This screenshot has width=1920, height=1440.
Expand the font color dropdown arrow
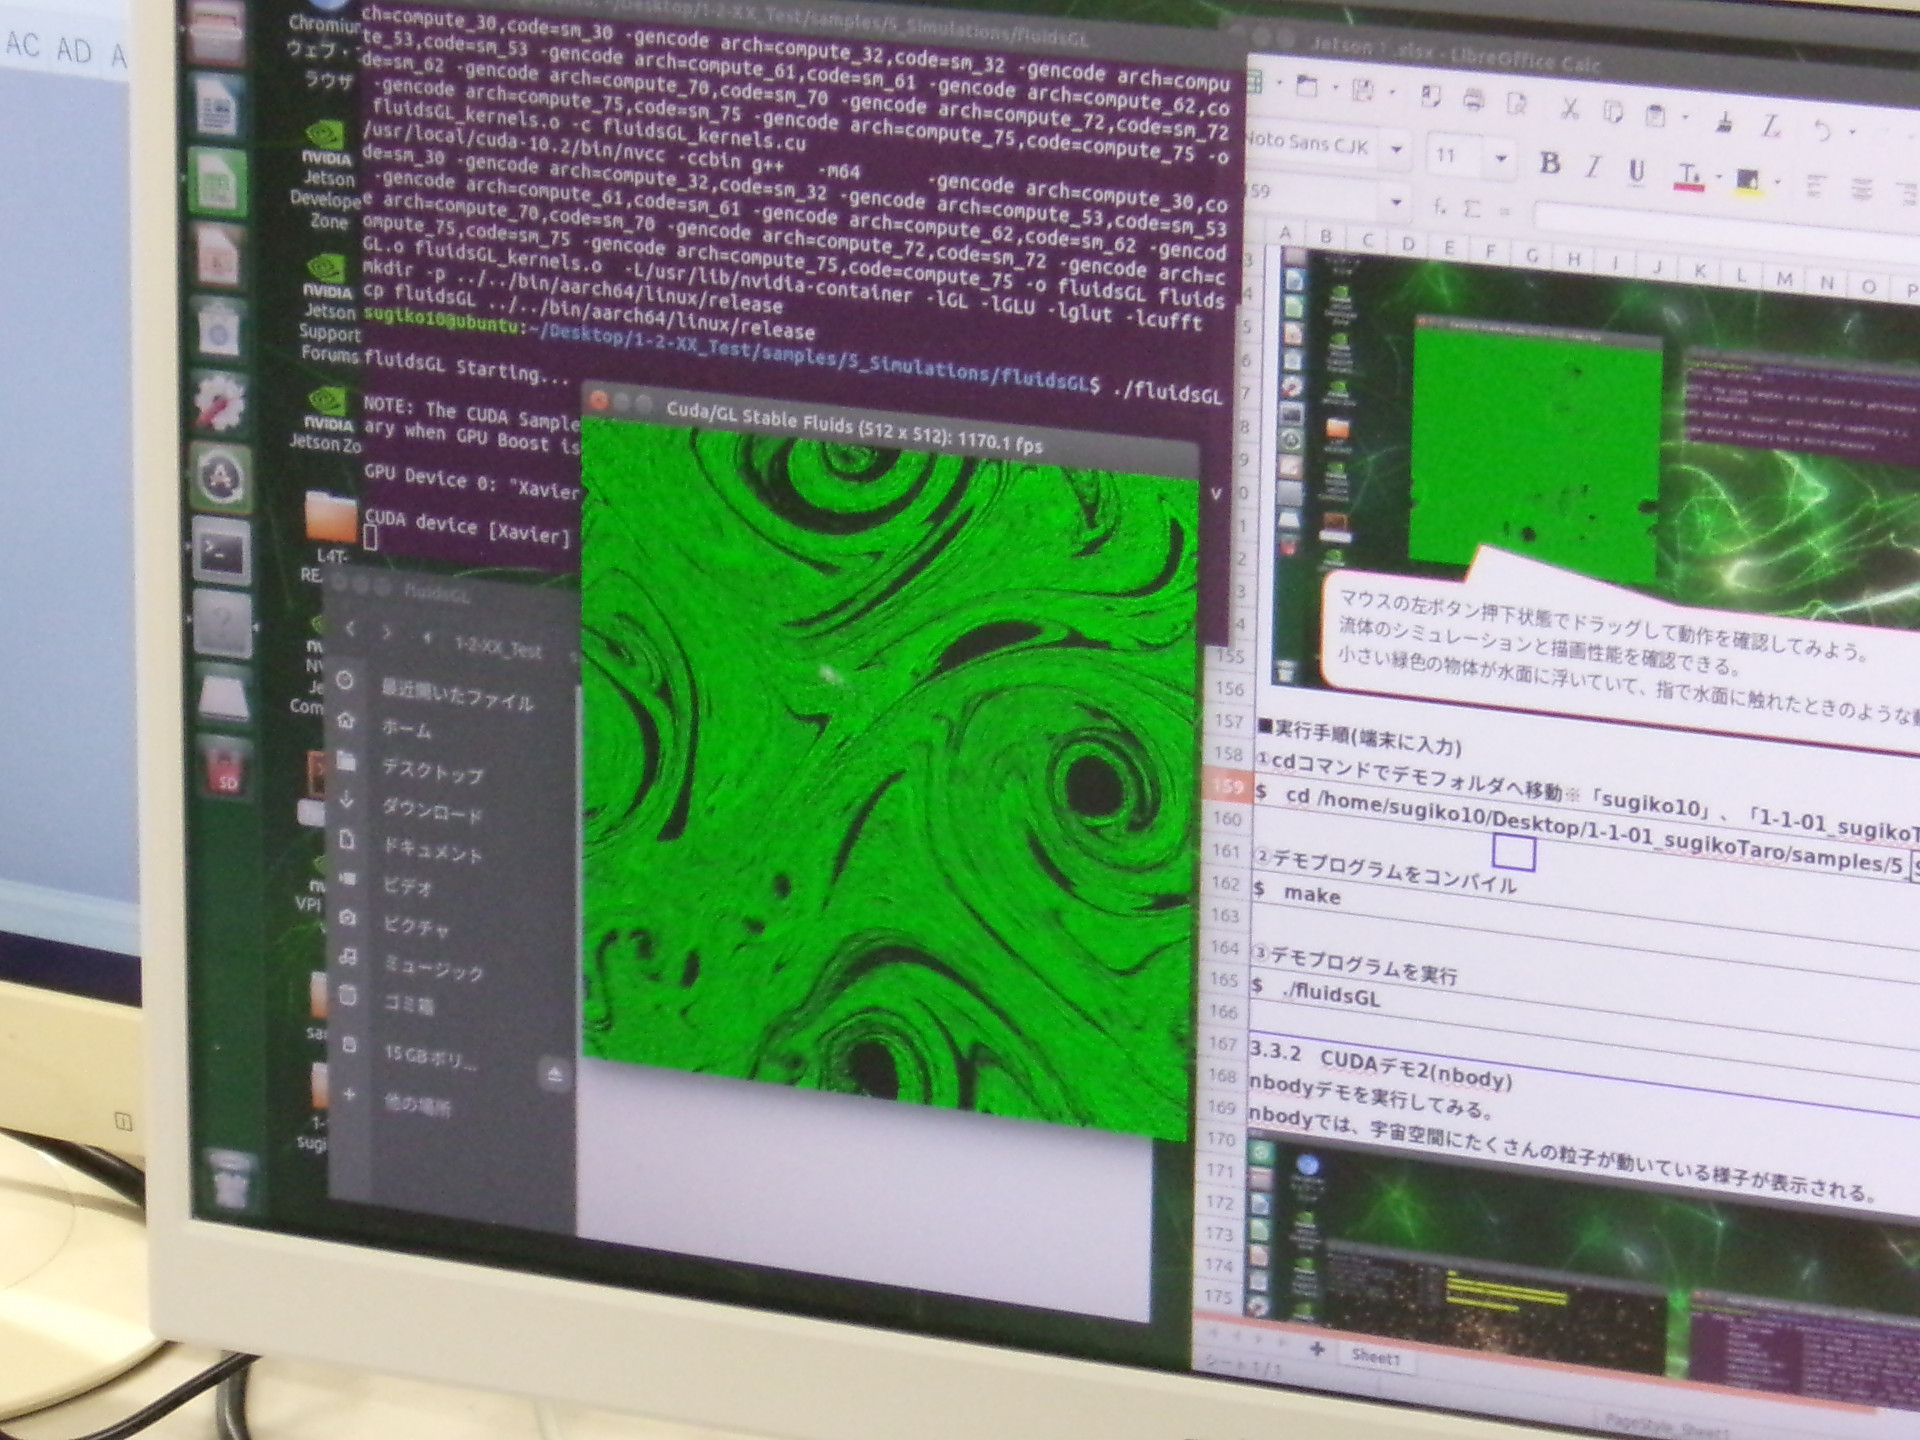[x=1718, y=177]
